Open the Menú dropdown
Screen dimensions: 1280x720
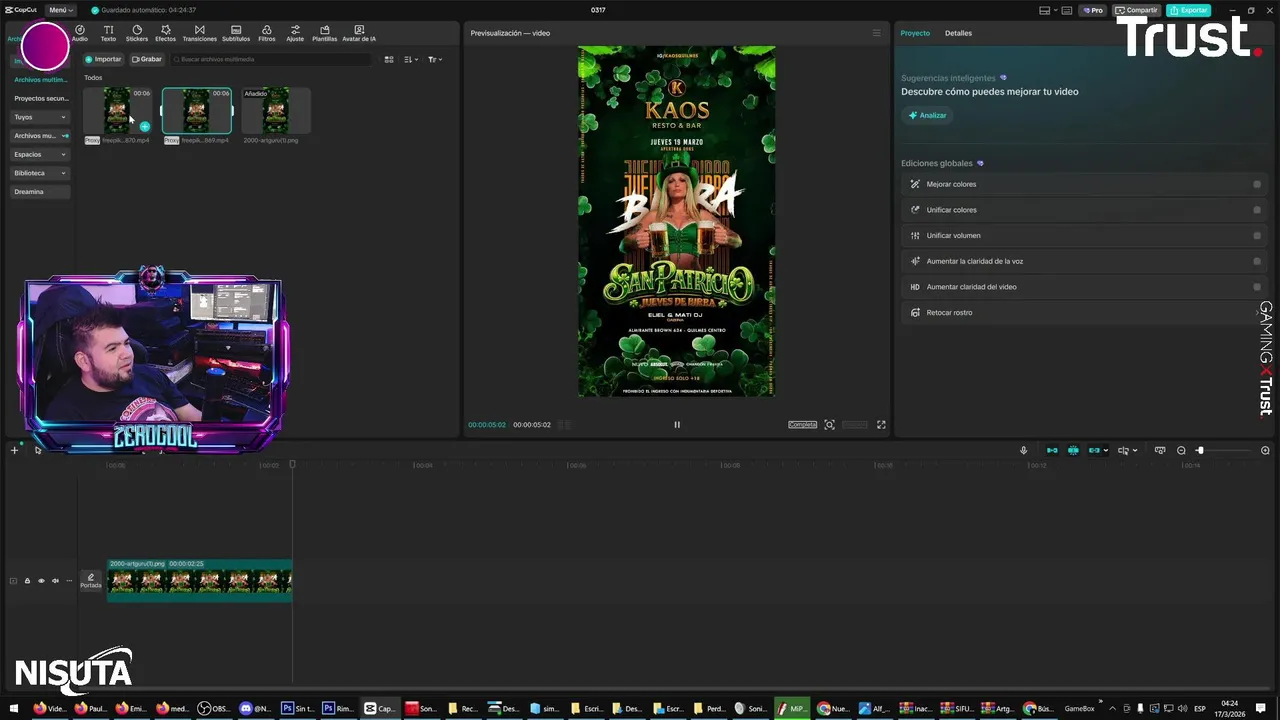60,10
